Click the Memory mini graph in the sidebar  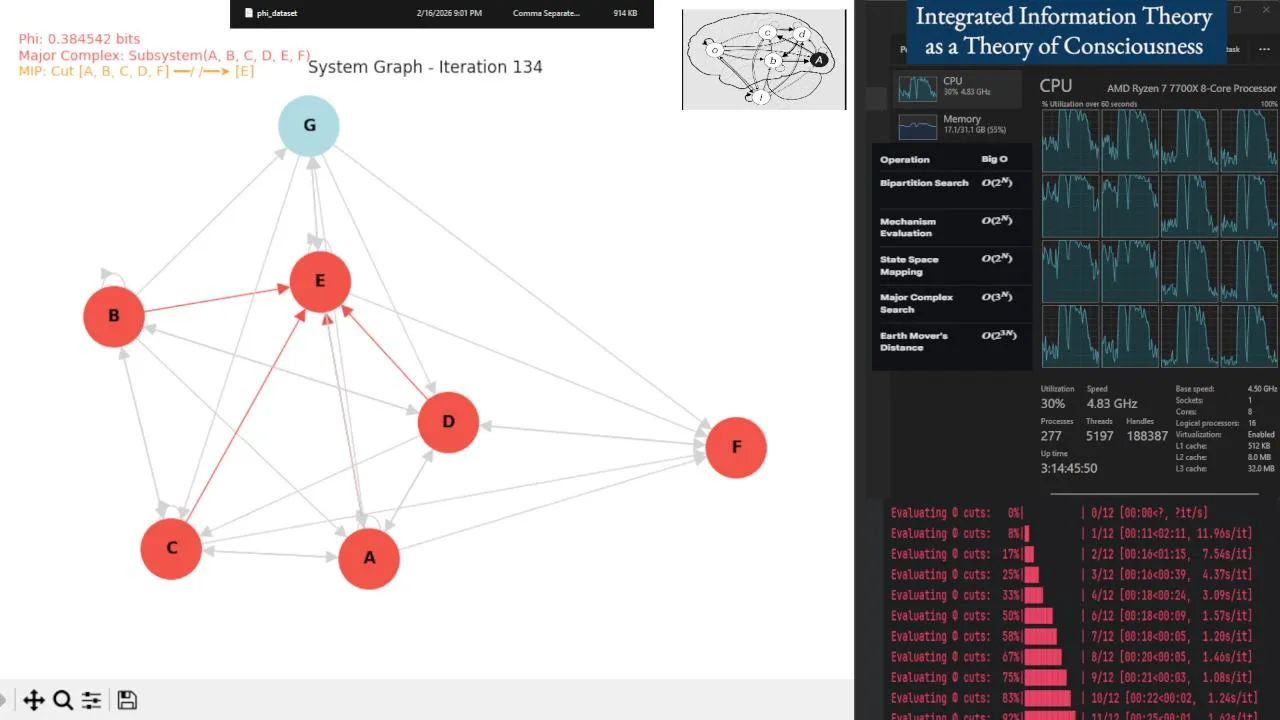917,126
